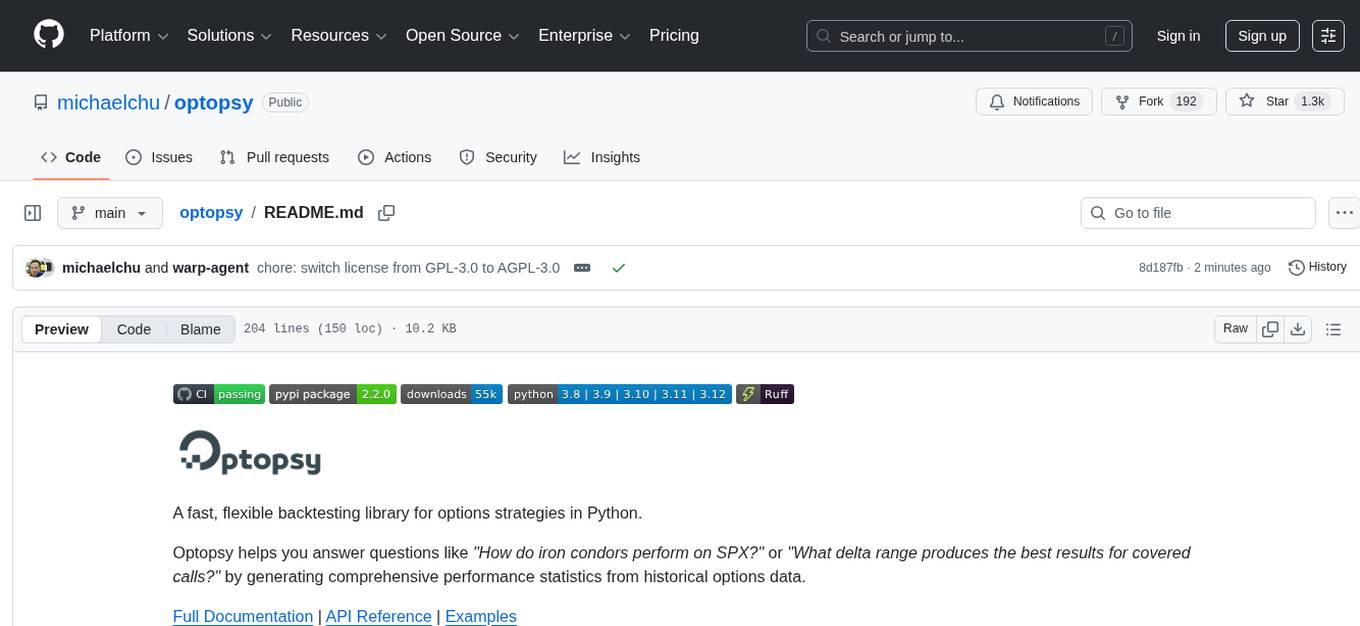Copy the README file path
This screenshot has height=626, width=1360.
[x=387, y=212]
